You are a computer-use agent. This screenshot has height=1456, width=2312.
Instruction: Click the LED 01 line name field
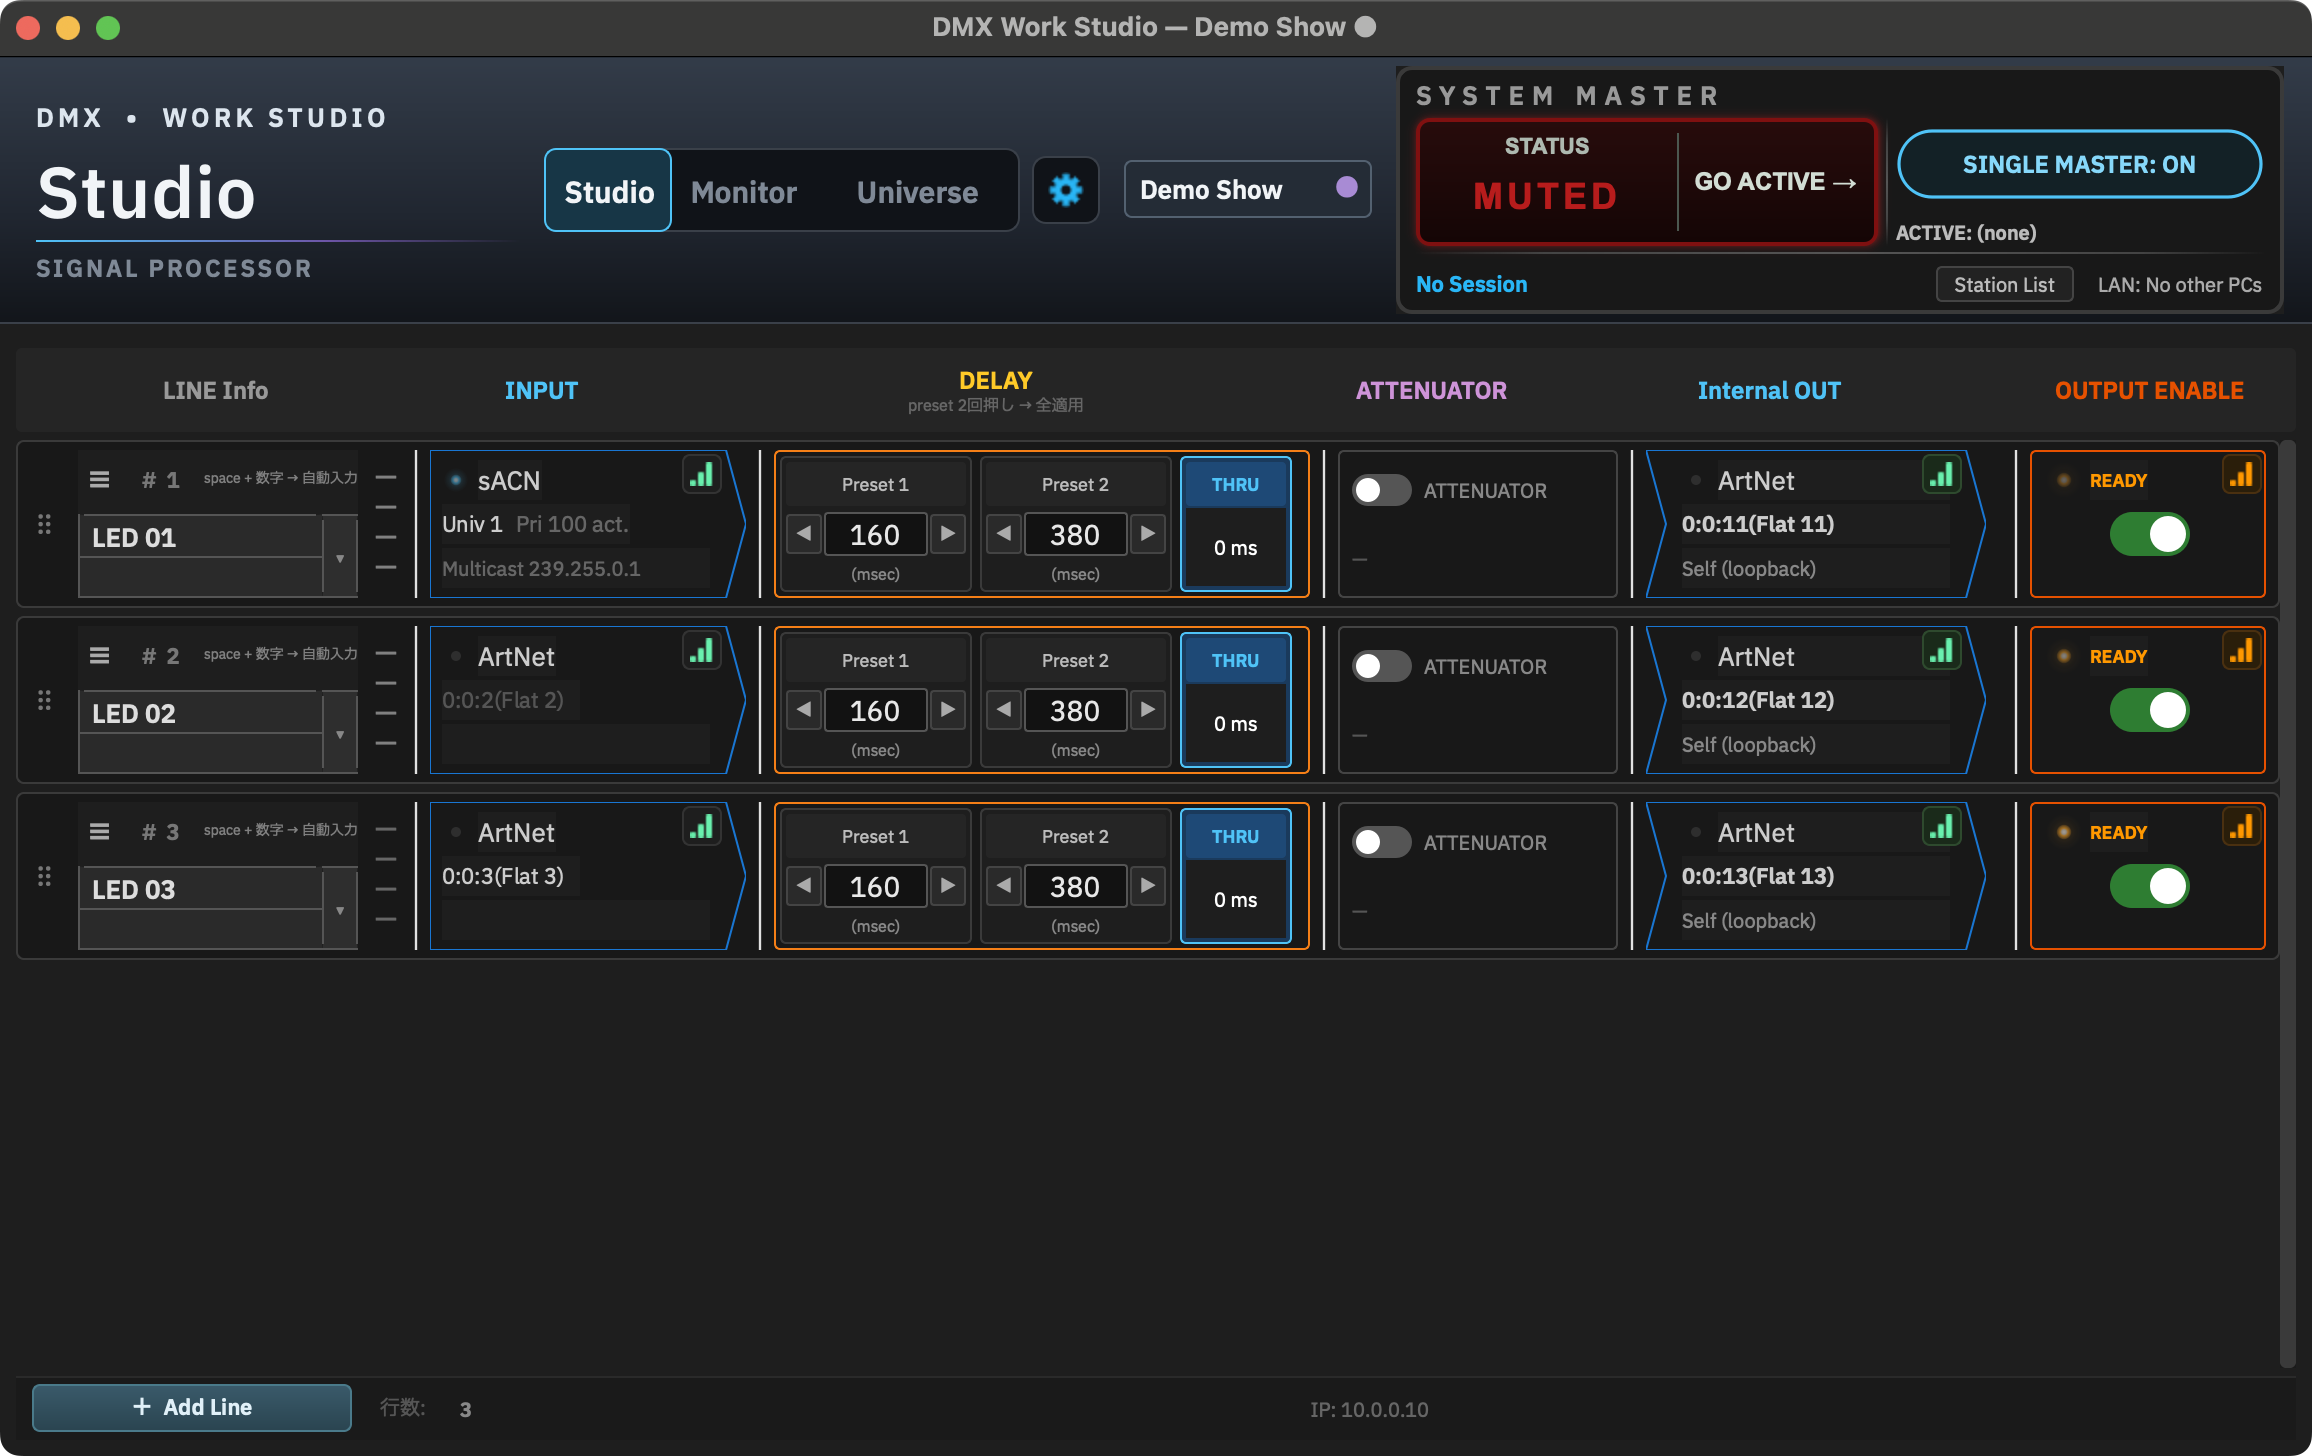[x=200, y=537]
